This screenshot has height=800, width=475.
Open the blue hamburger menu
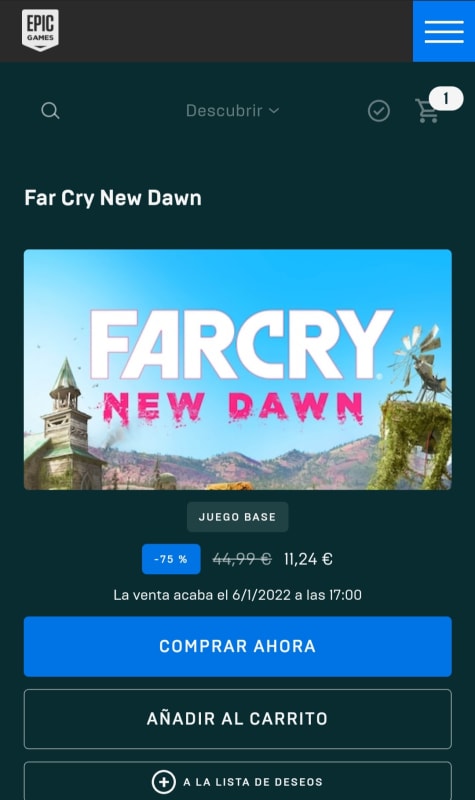point(444,31)
